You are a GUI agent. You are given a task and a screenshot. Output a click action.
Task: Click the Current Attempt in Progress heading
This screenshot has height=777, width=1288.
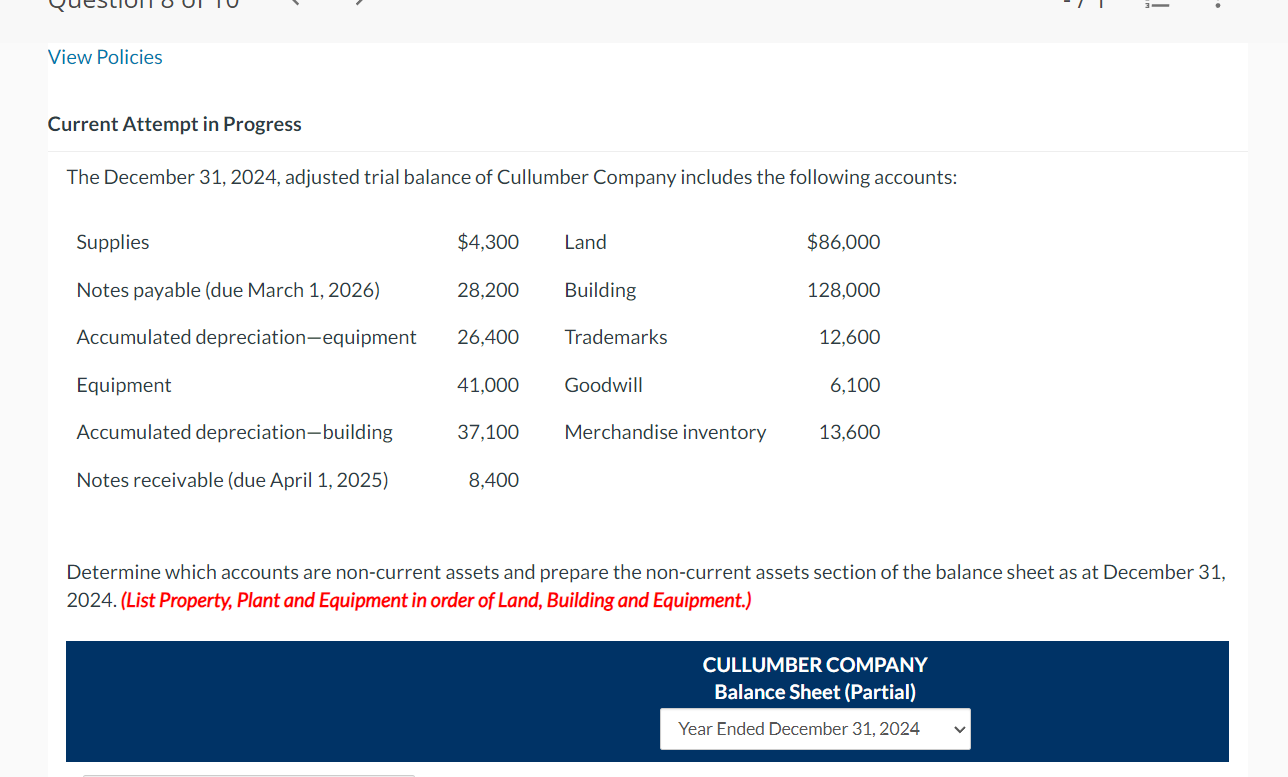tap(174, 123)
